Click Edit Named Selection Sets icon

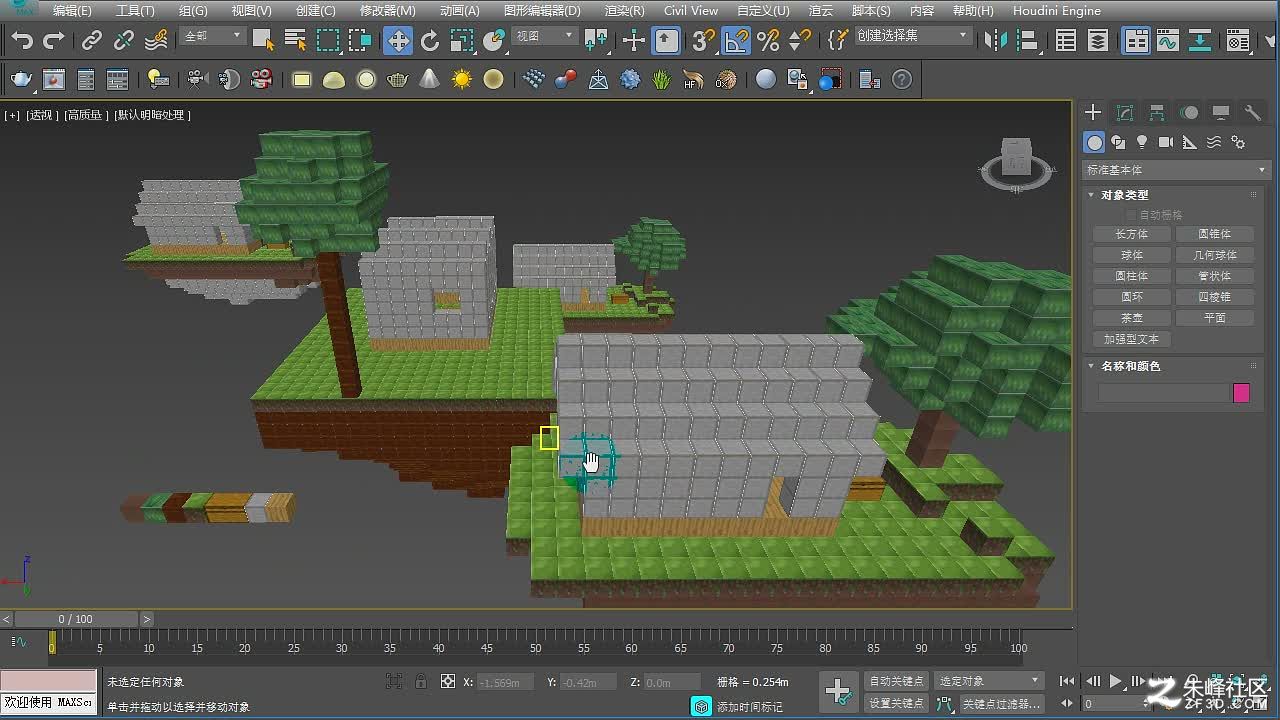tap(839, 40)
